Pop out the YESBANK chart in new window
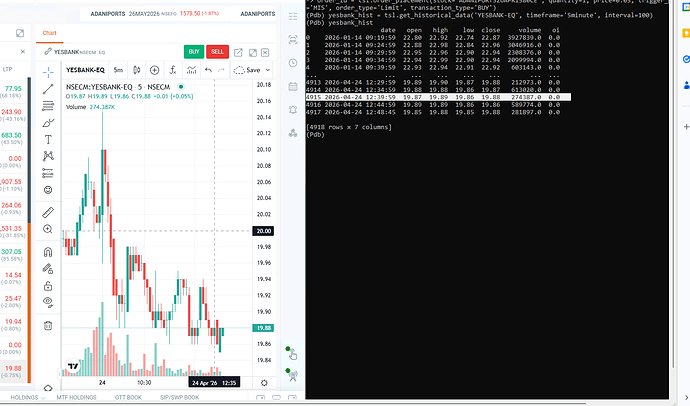Image resolution: width=690 pixels, height=406 pixels. point(238,52)
